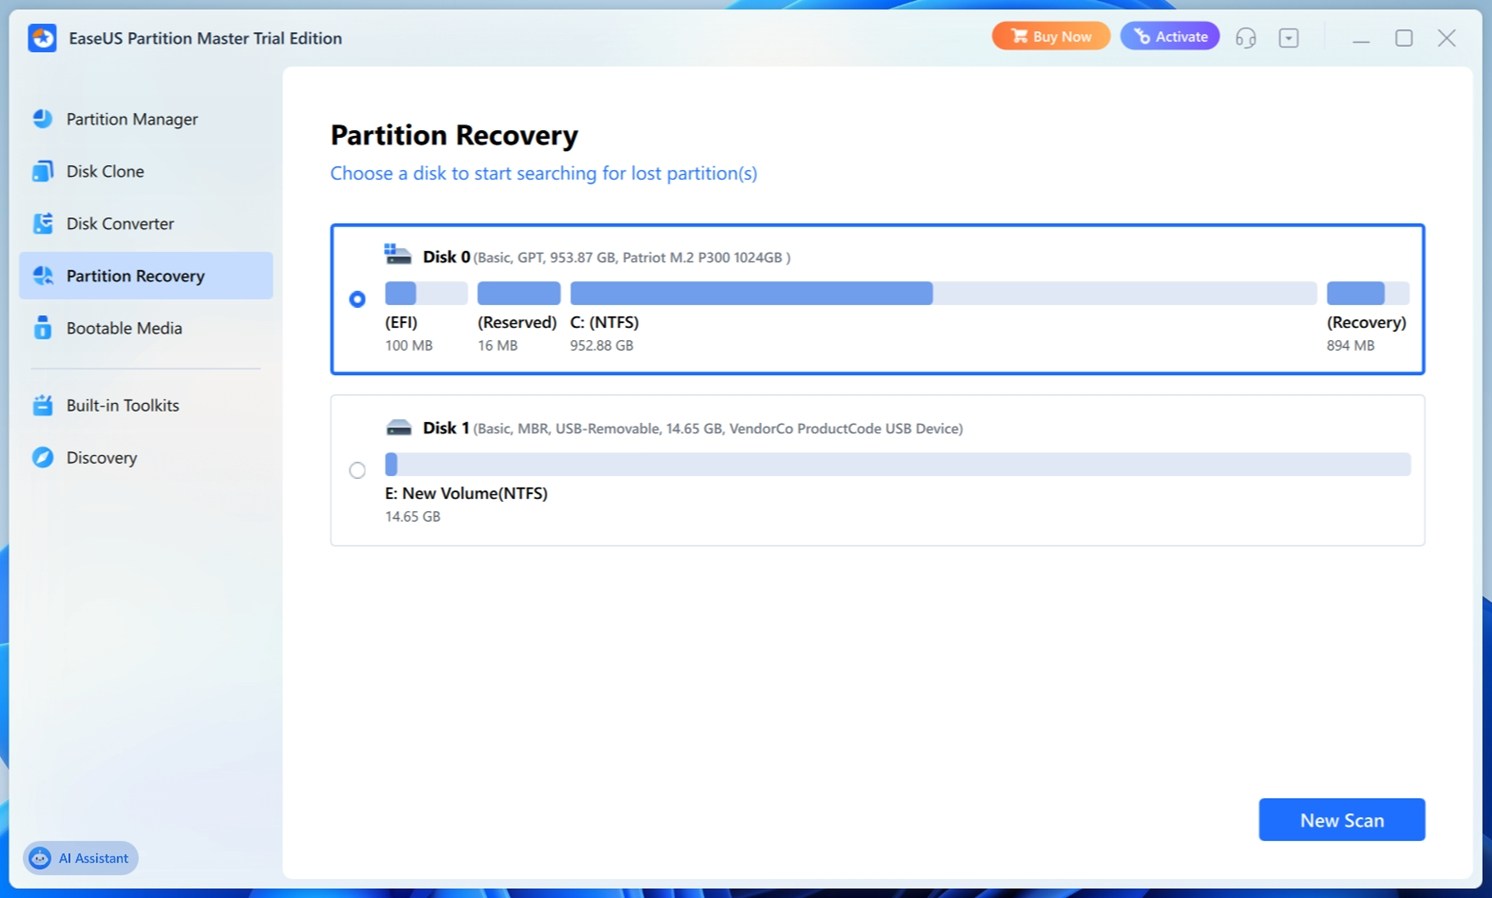The height and width of the screenshot is (898, 1492).
Task: Open the Bootable Media creator
Action: tap(124, 328)
